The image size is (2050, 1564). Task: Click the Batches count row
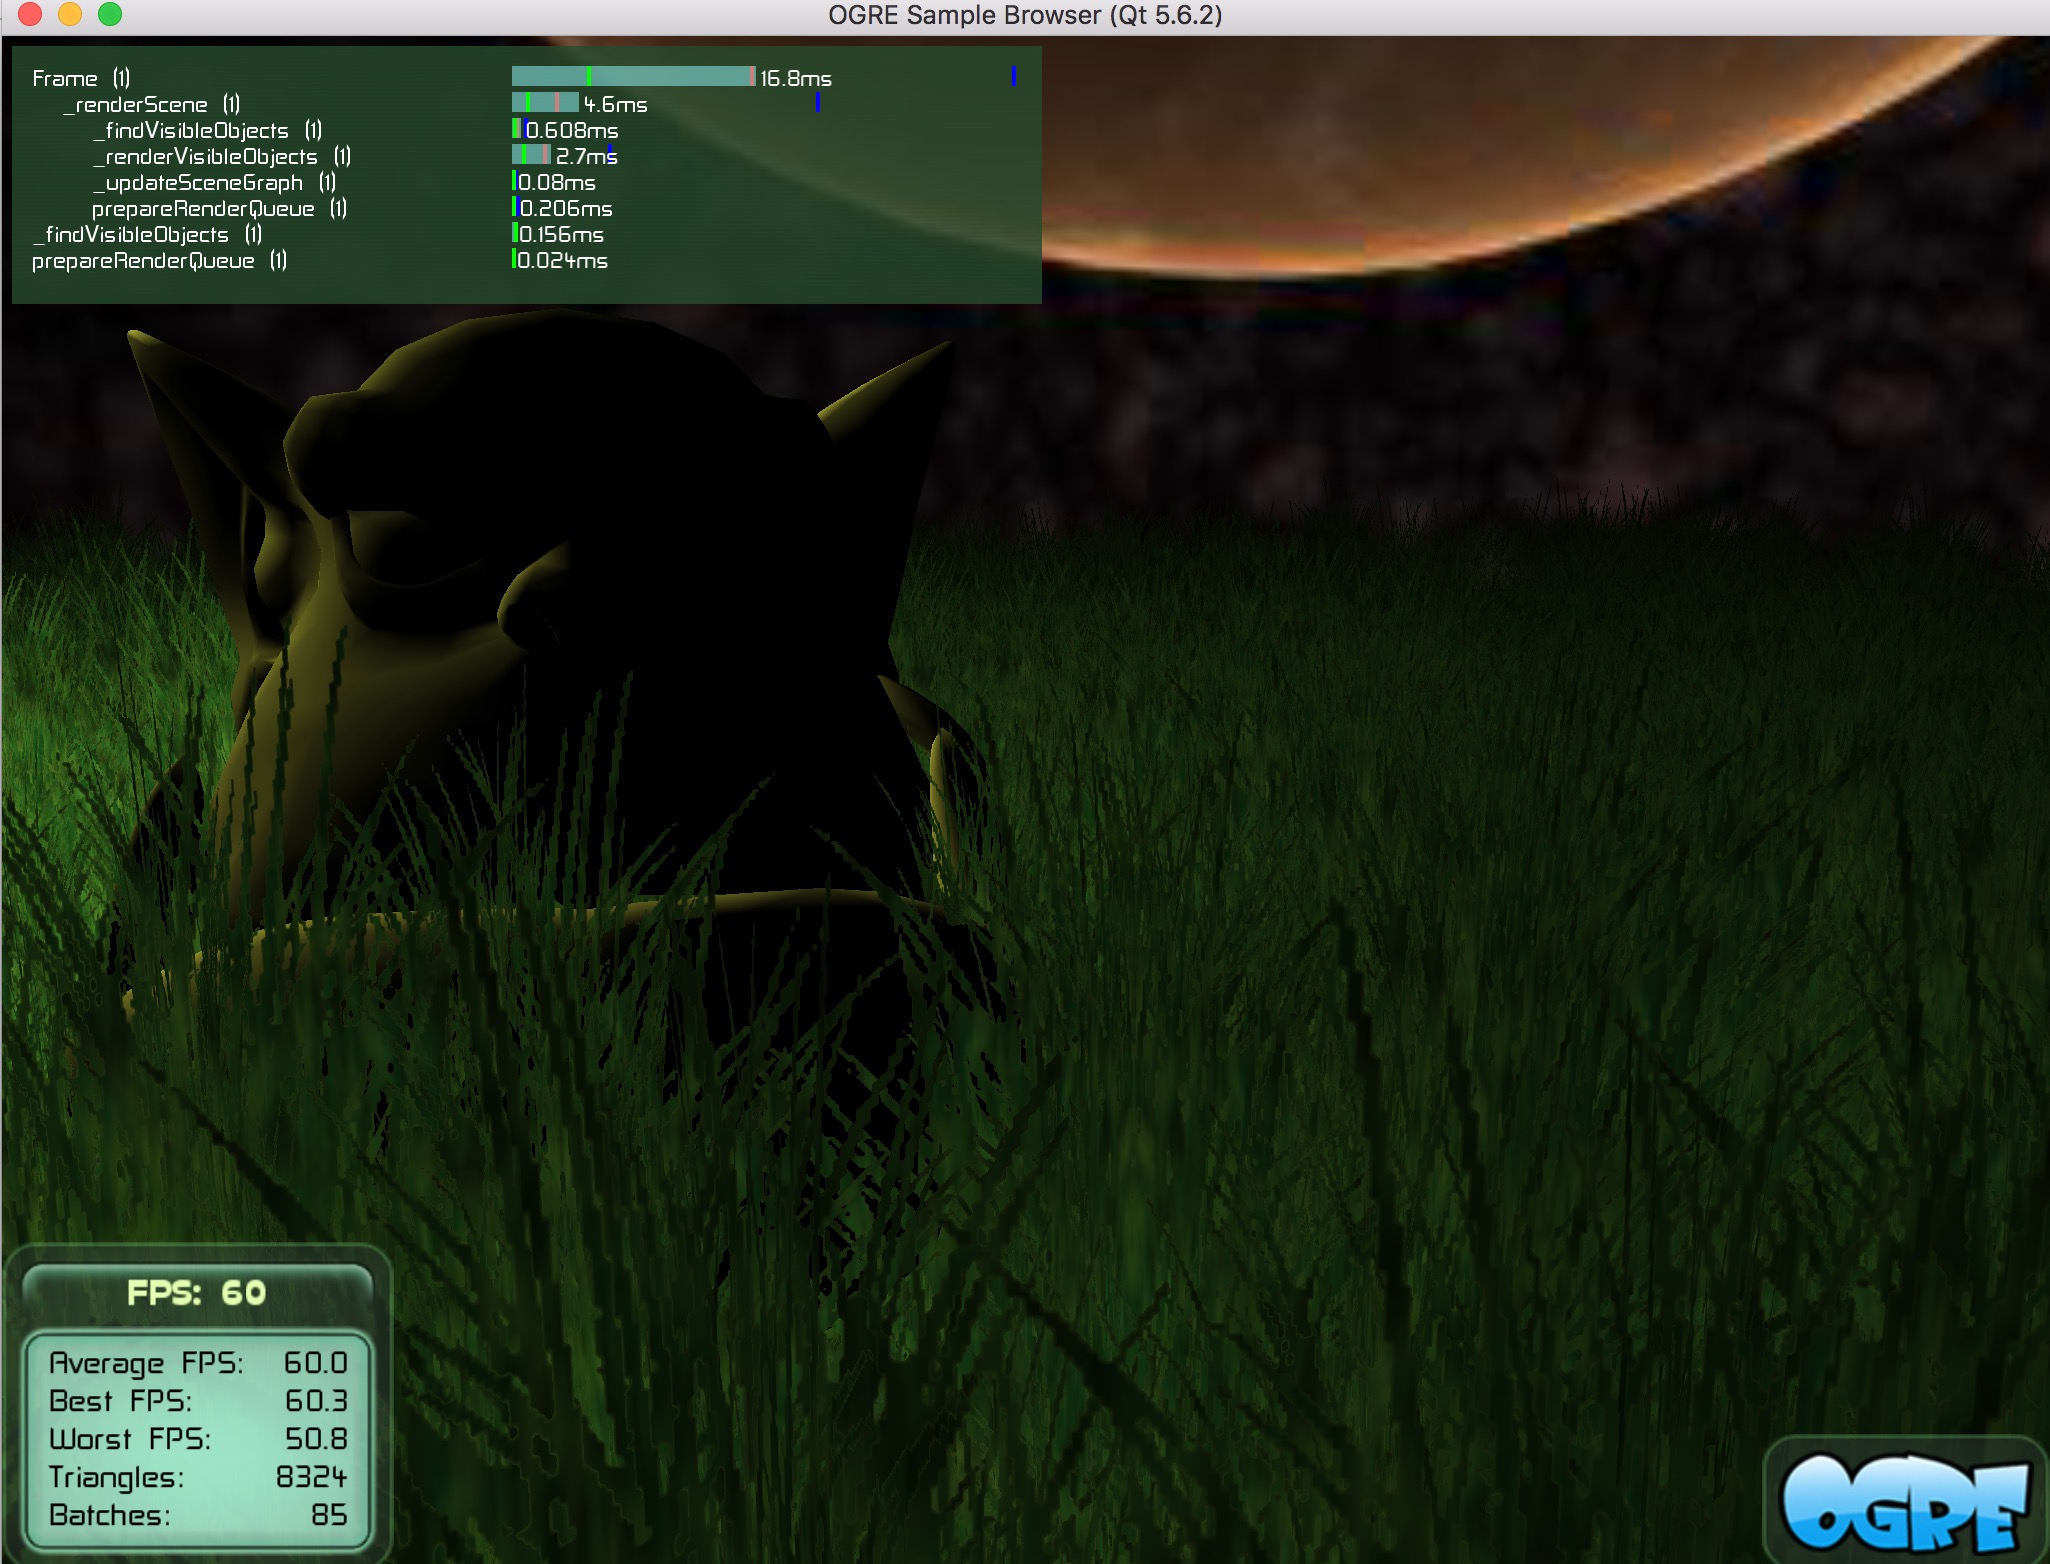pyautogui.click(x=197, y=1515)
